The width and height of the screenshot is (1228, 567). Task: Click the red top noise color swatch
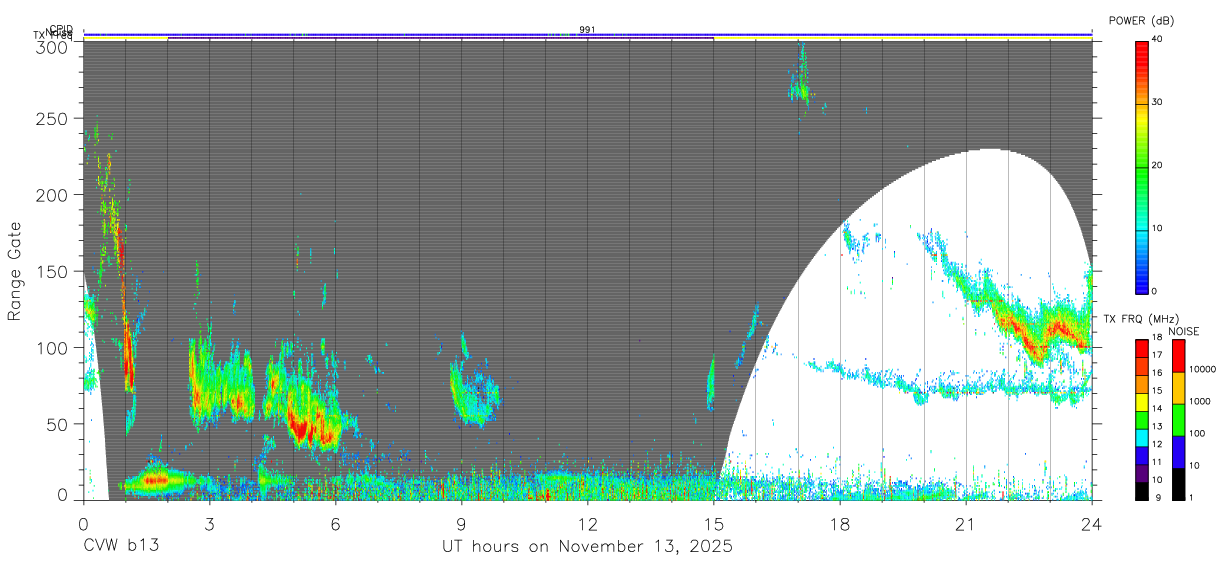click(x=1179, y=356)
